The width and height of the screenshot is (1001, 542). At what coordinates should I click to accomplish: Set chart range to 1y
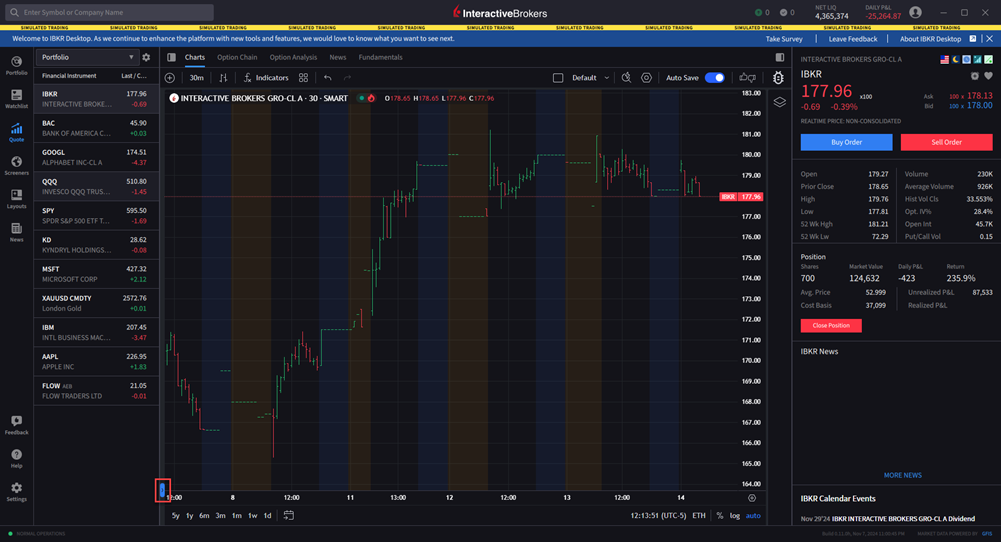point(190,515)
